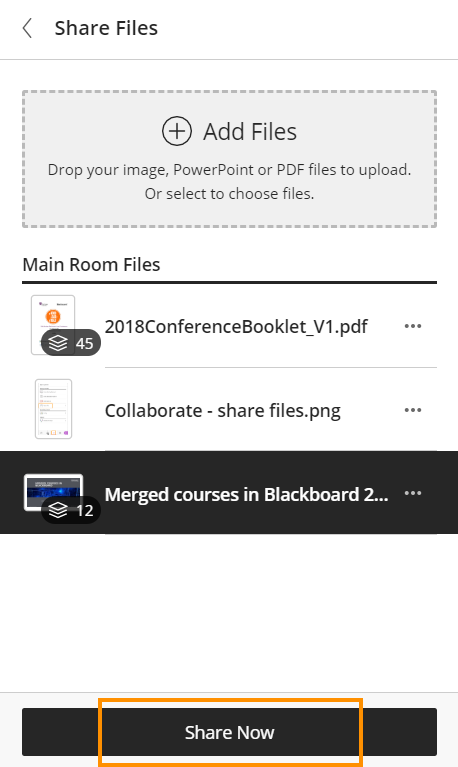
Task: Open options for 2018ConferenceBooklet_V1.pdf
Action: click(413, 326)
